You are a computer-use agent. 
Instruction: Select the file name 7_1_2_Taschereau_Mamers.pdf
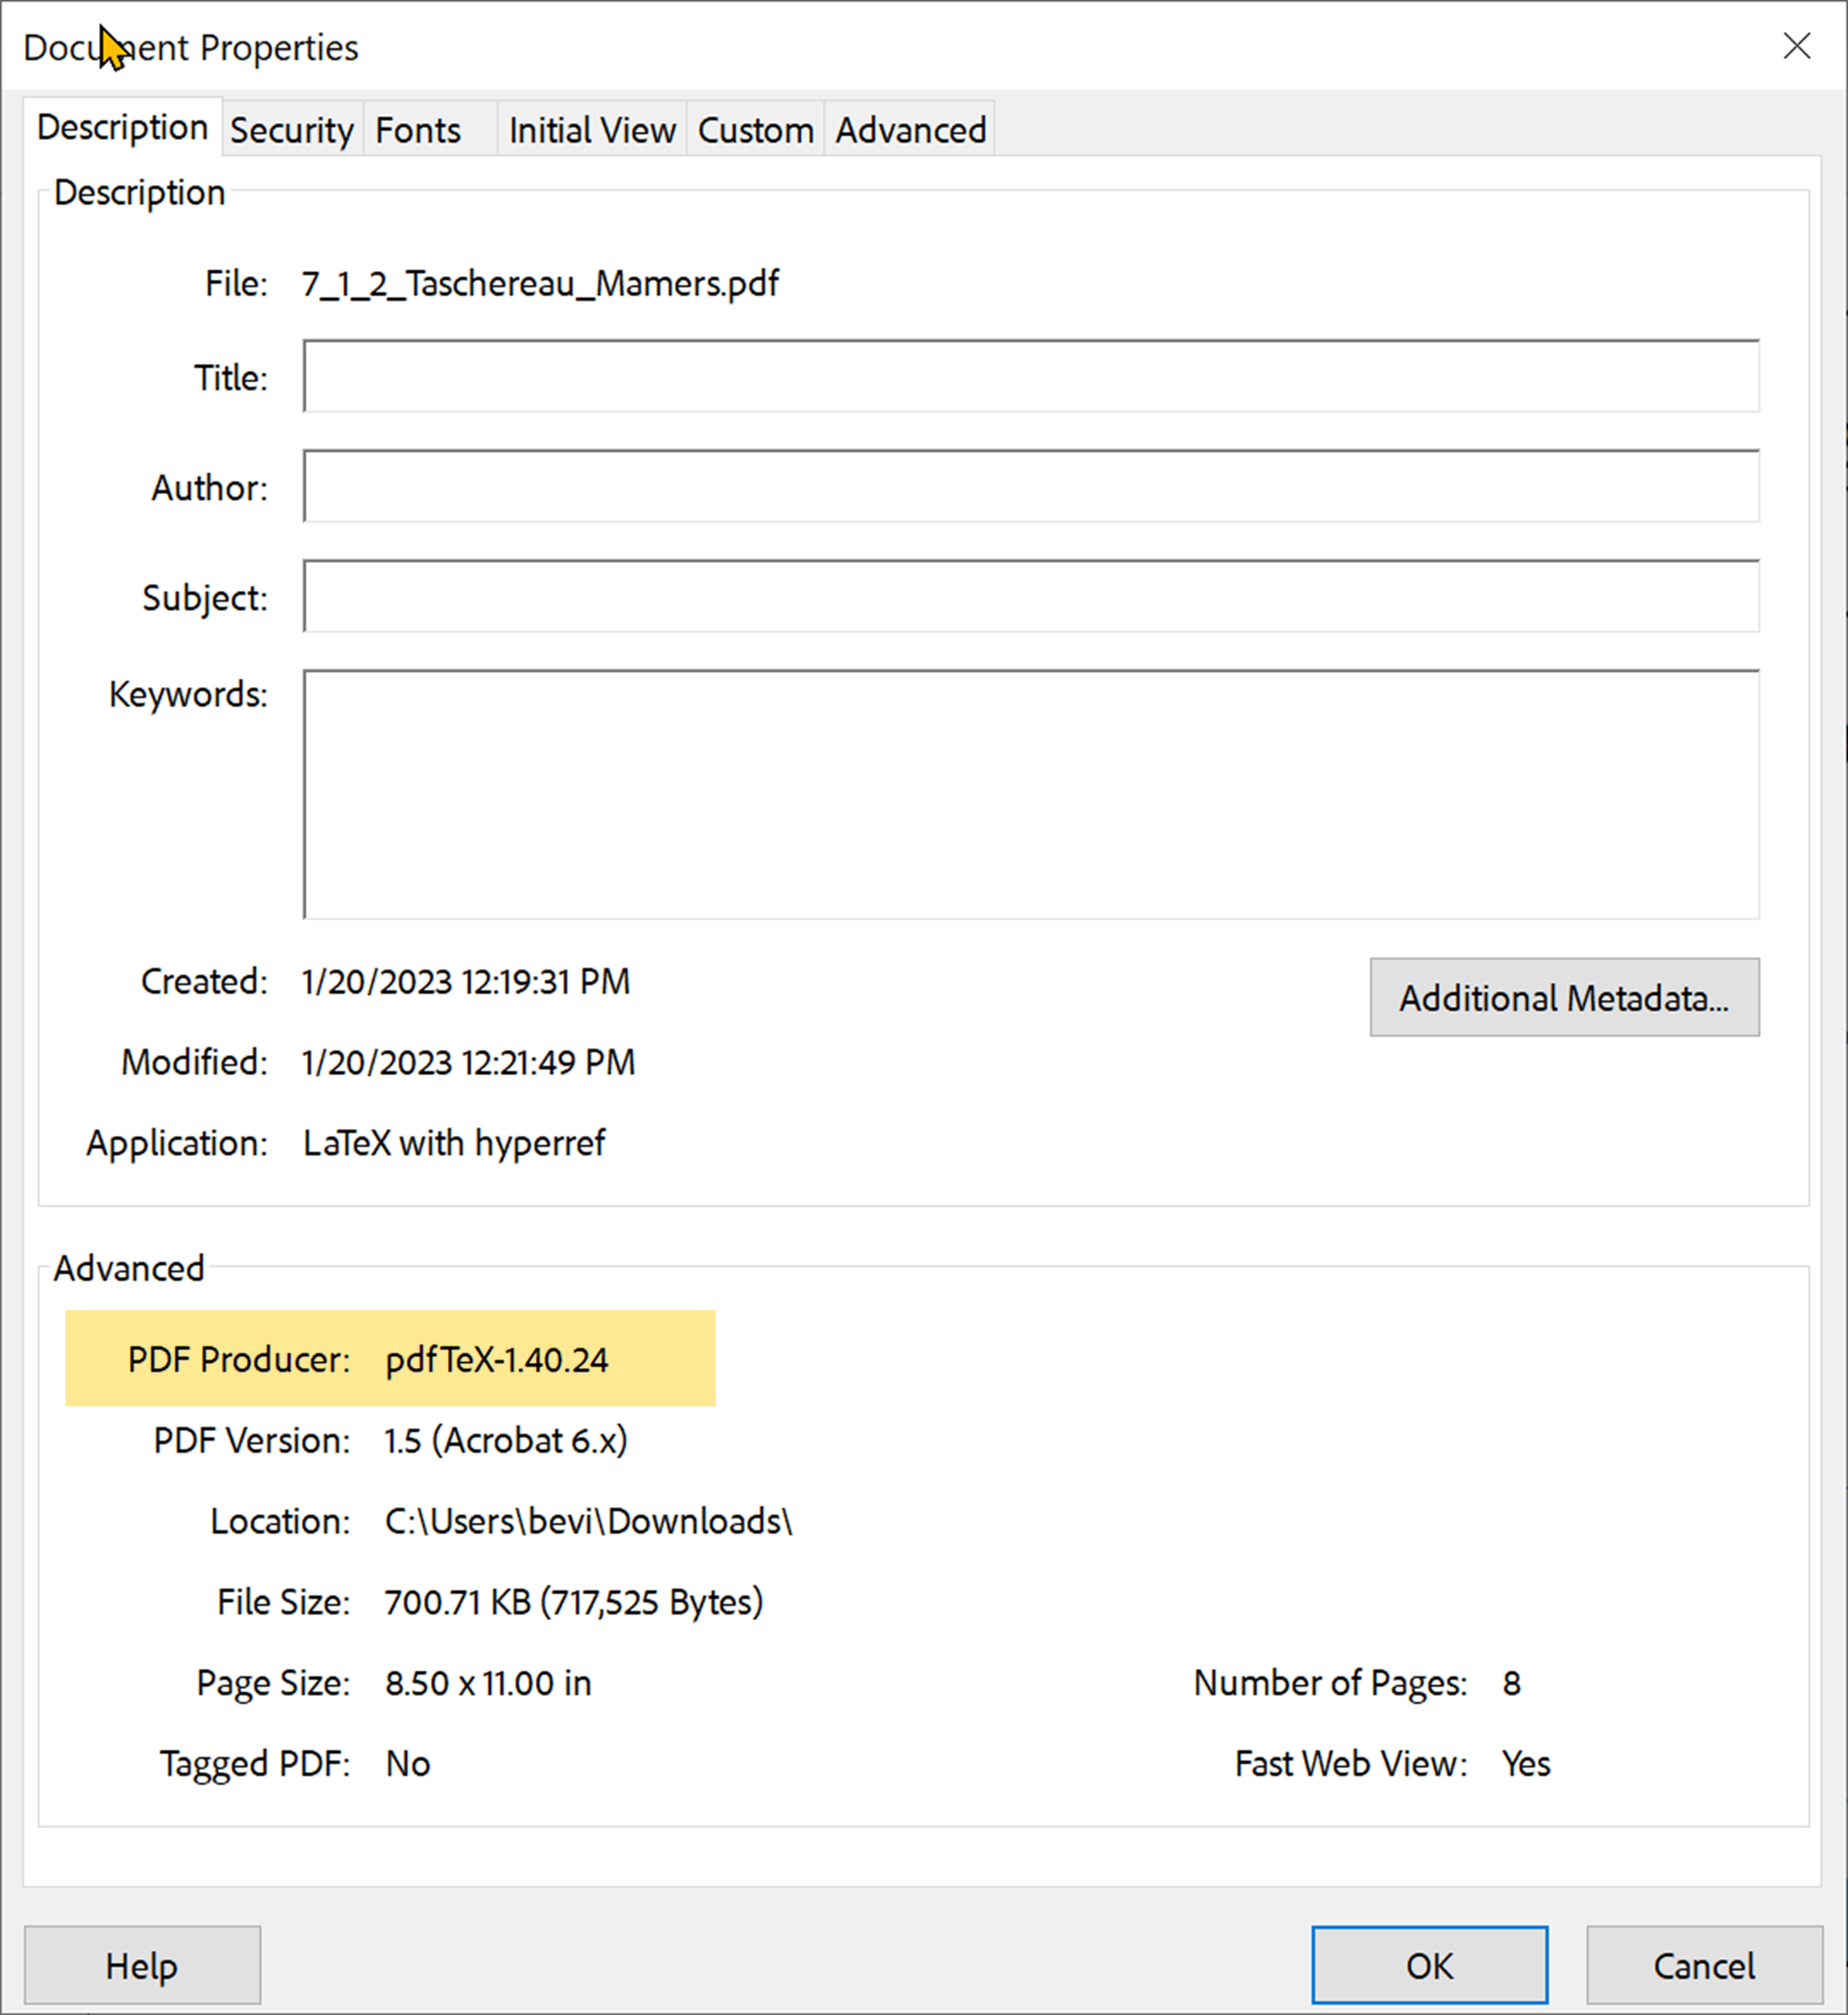[540, 284]
